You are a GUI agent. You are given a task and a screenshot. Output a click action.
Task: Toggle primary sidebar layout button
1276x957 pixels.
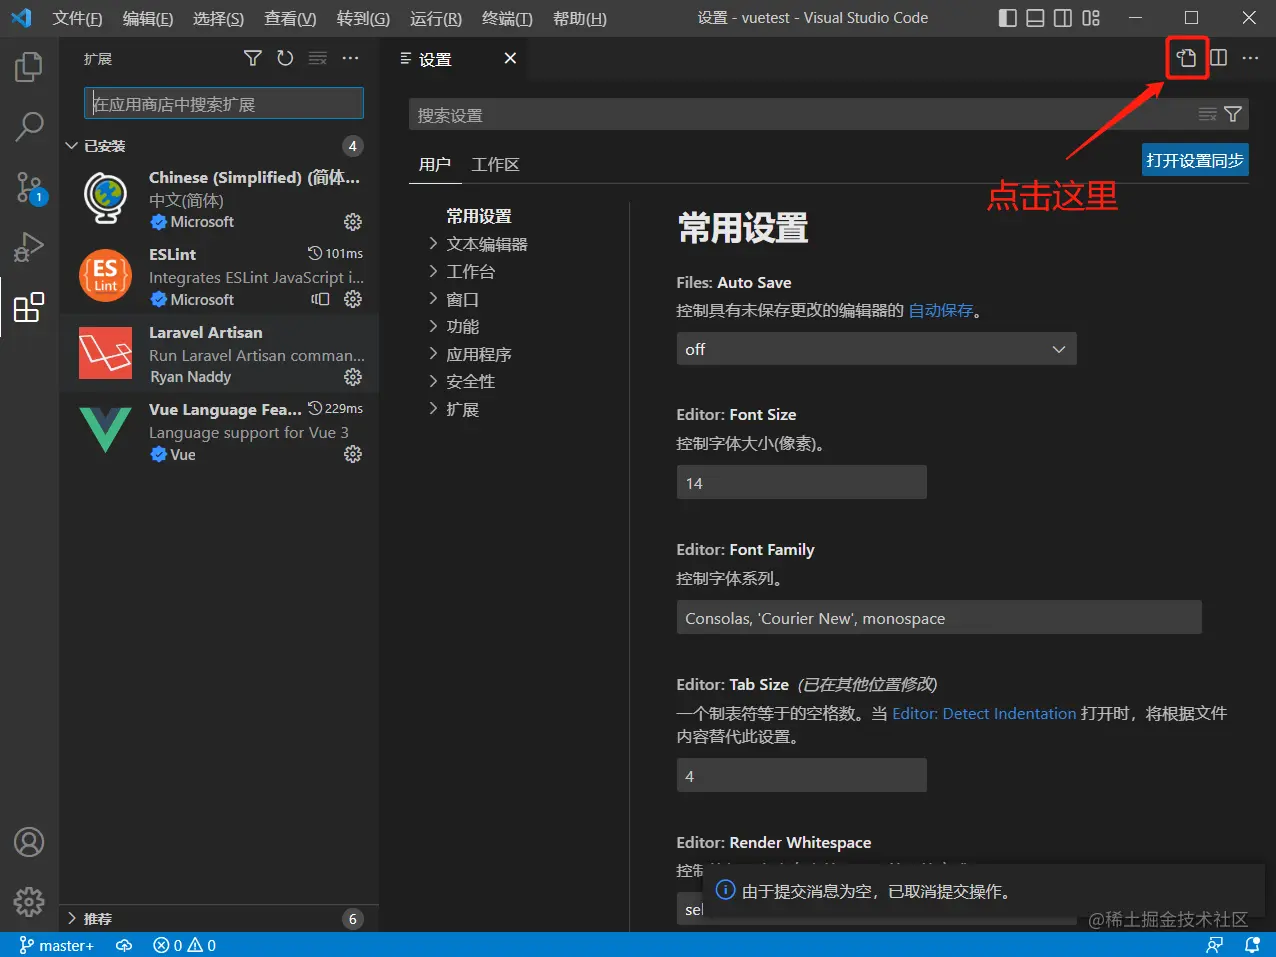click(x=1008, y=18)
